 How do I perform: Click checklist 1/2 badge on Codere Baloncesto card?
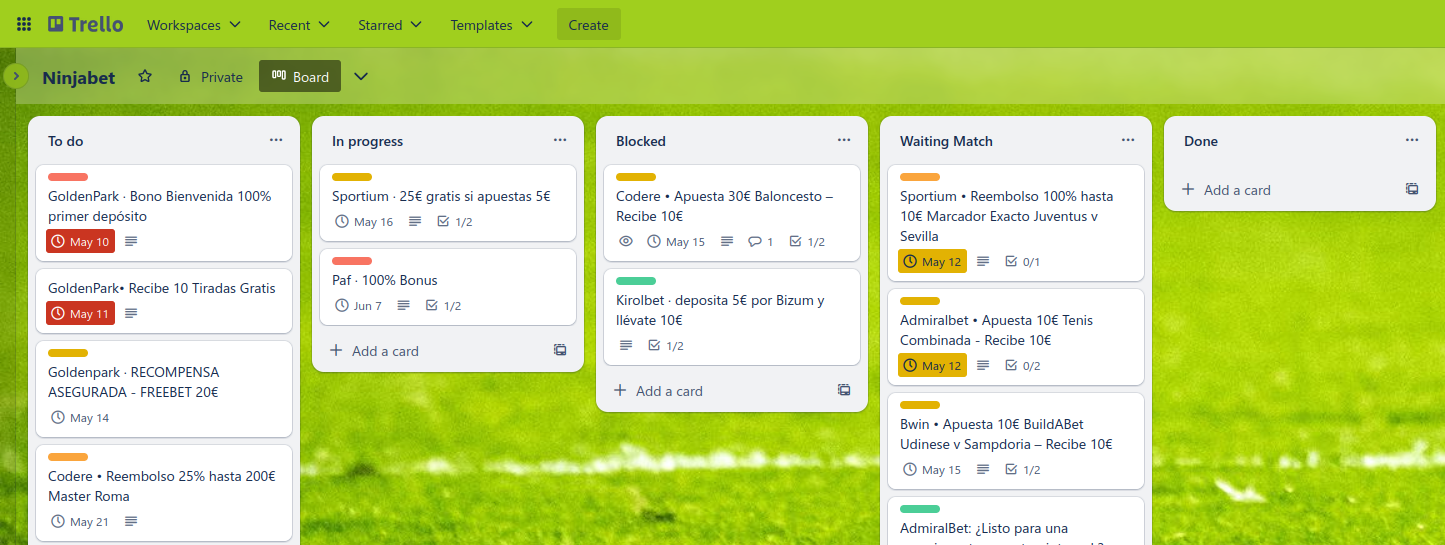pos(807,241)
